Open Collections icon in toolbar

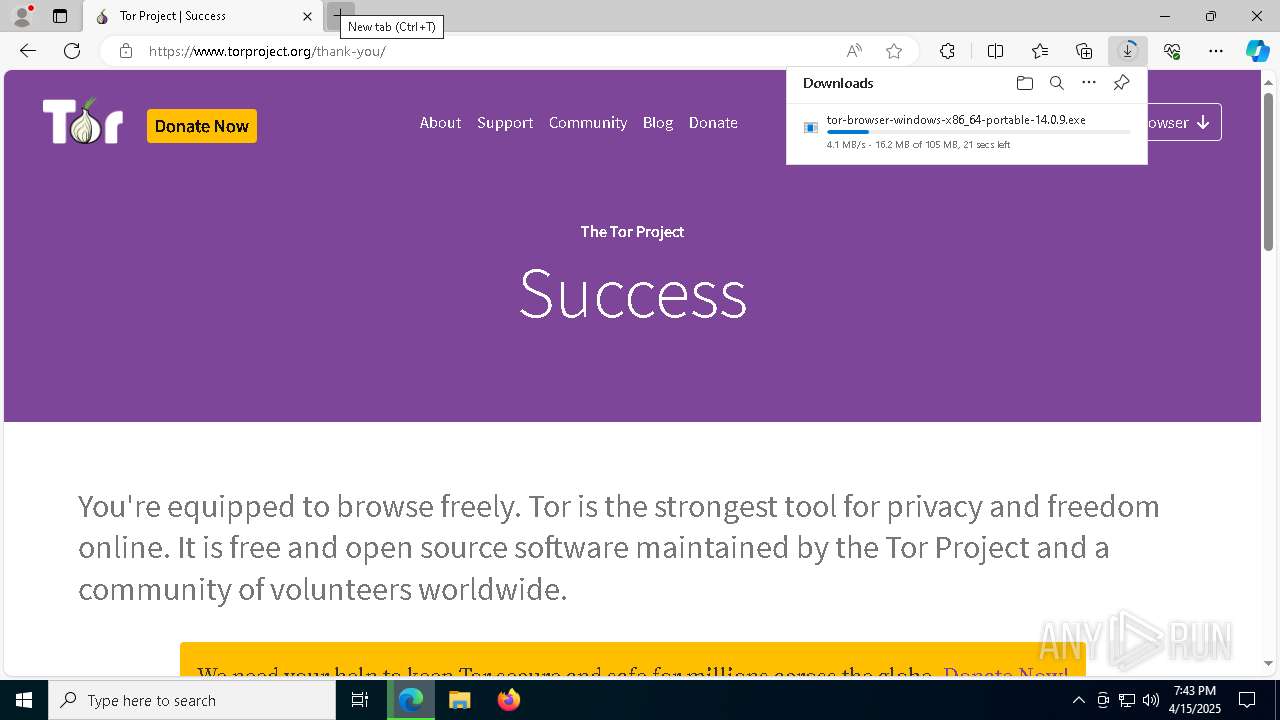tap(1084, 51)
